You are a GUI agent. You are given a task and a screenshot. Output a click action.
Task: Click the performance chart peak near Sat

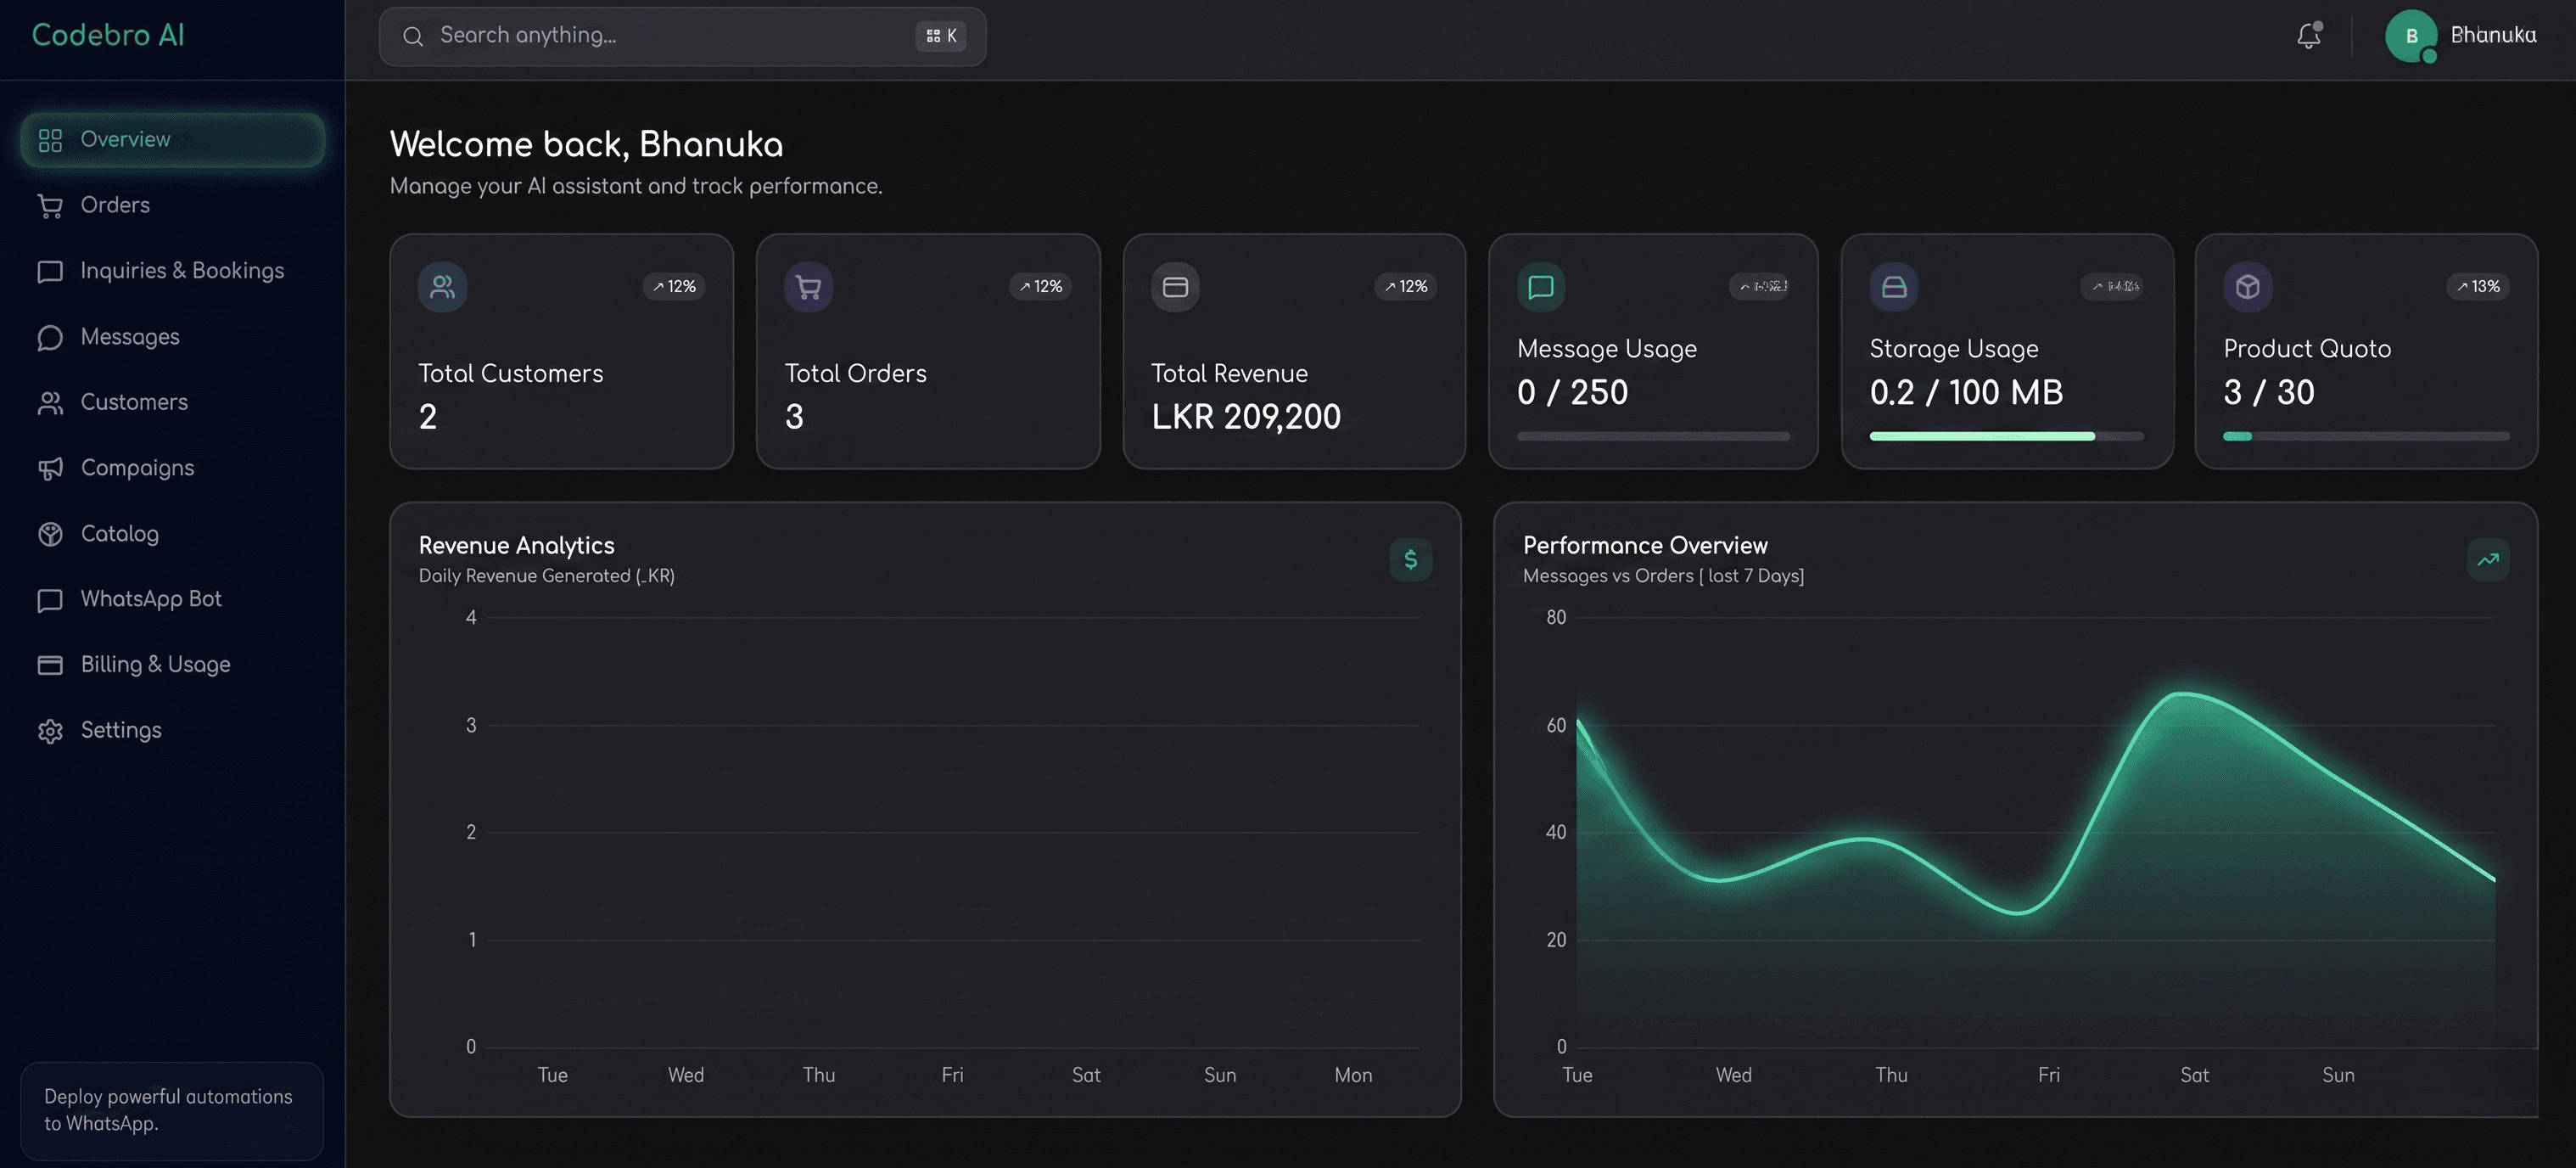tap(2180, 694)
